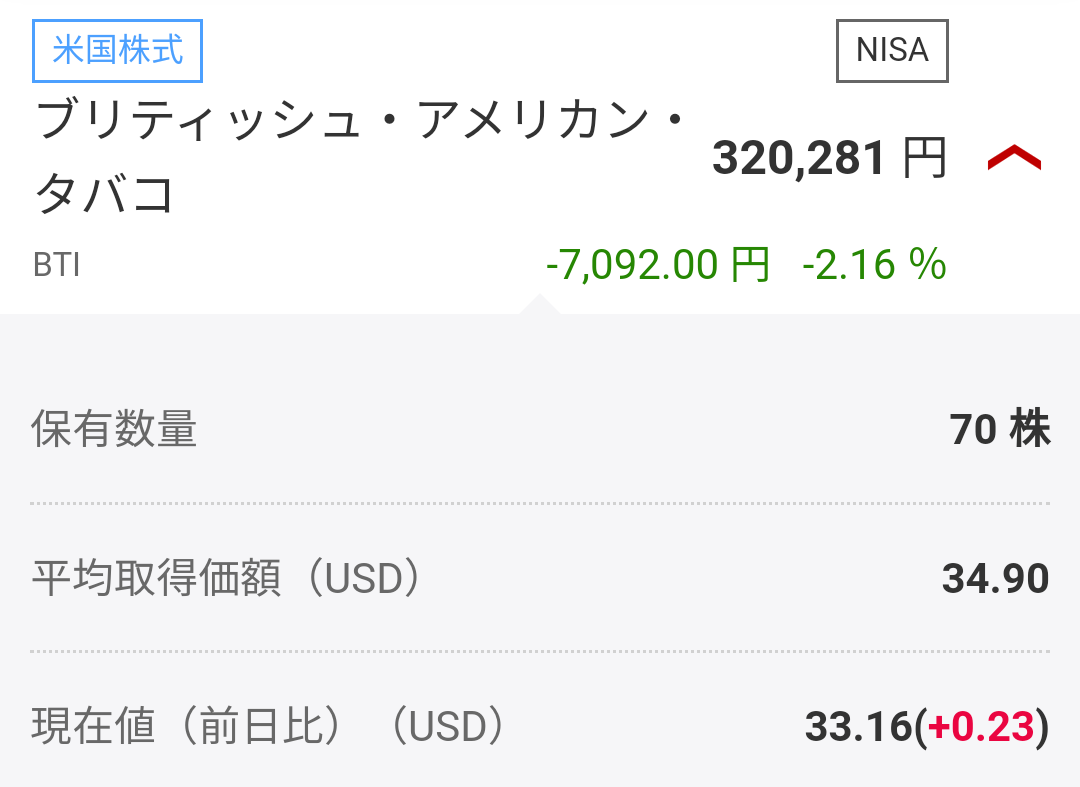The height and width of the screenshot is (787, 1080).
Task: Collapse details with the red chevron
Action: click(1014, 158)
